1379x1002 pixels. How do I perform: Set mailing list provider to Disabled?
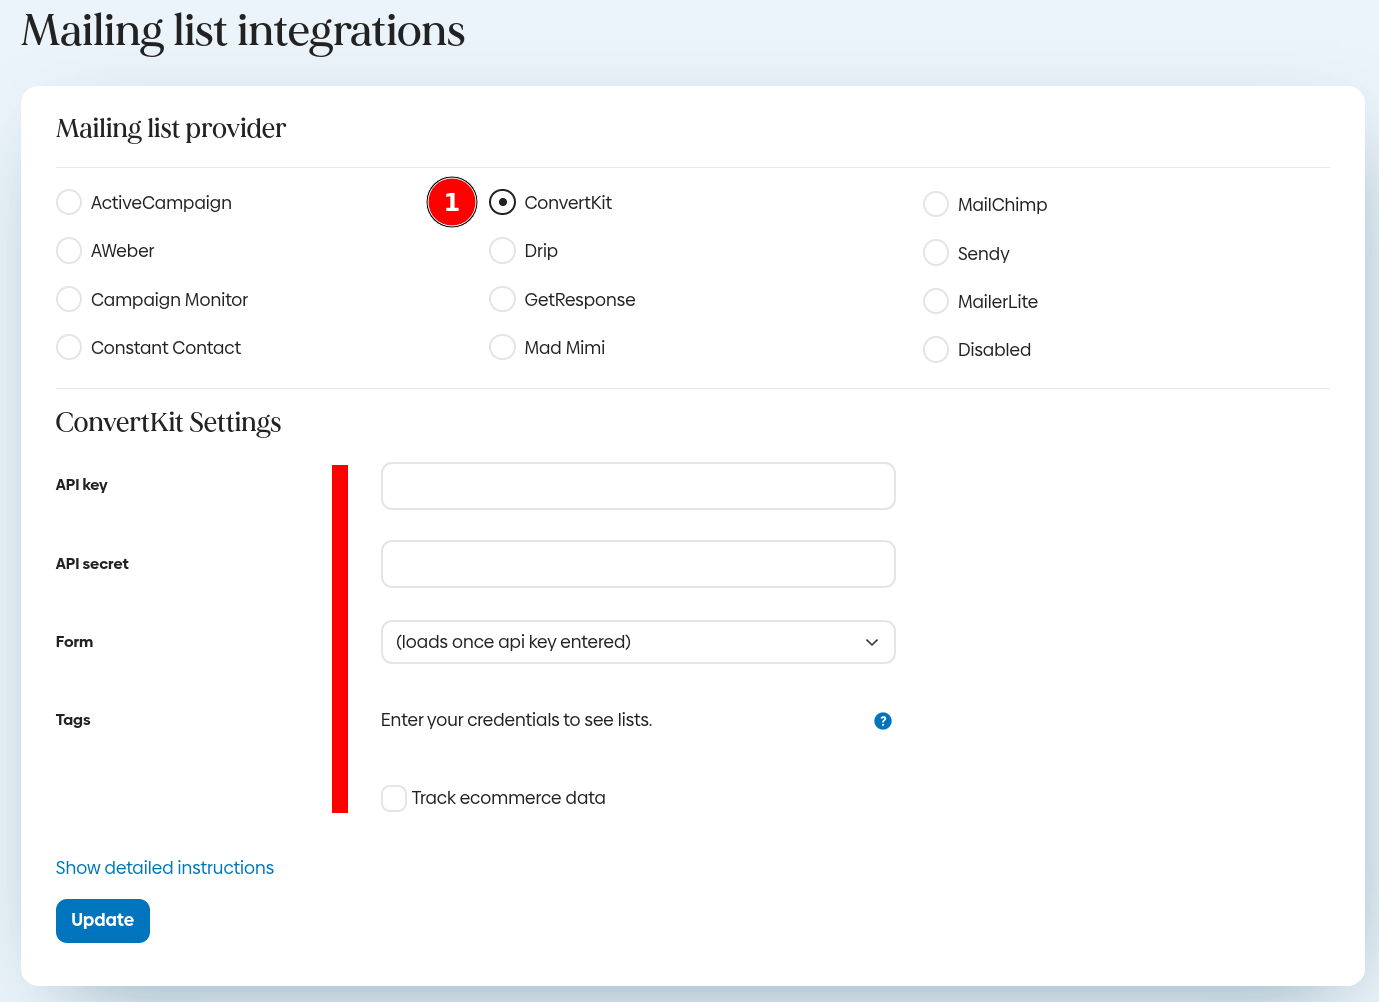coord(936,349)
